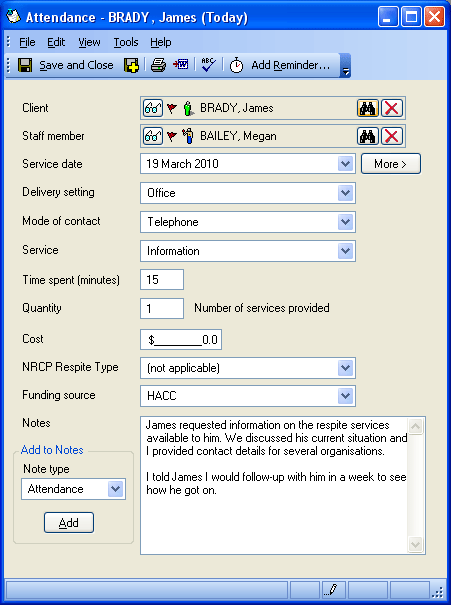The width and height of the screenshot is (452, 605).
Task: Click the Add Reminder stopwatch icon
Action: tap(236, 65)
